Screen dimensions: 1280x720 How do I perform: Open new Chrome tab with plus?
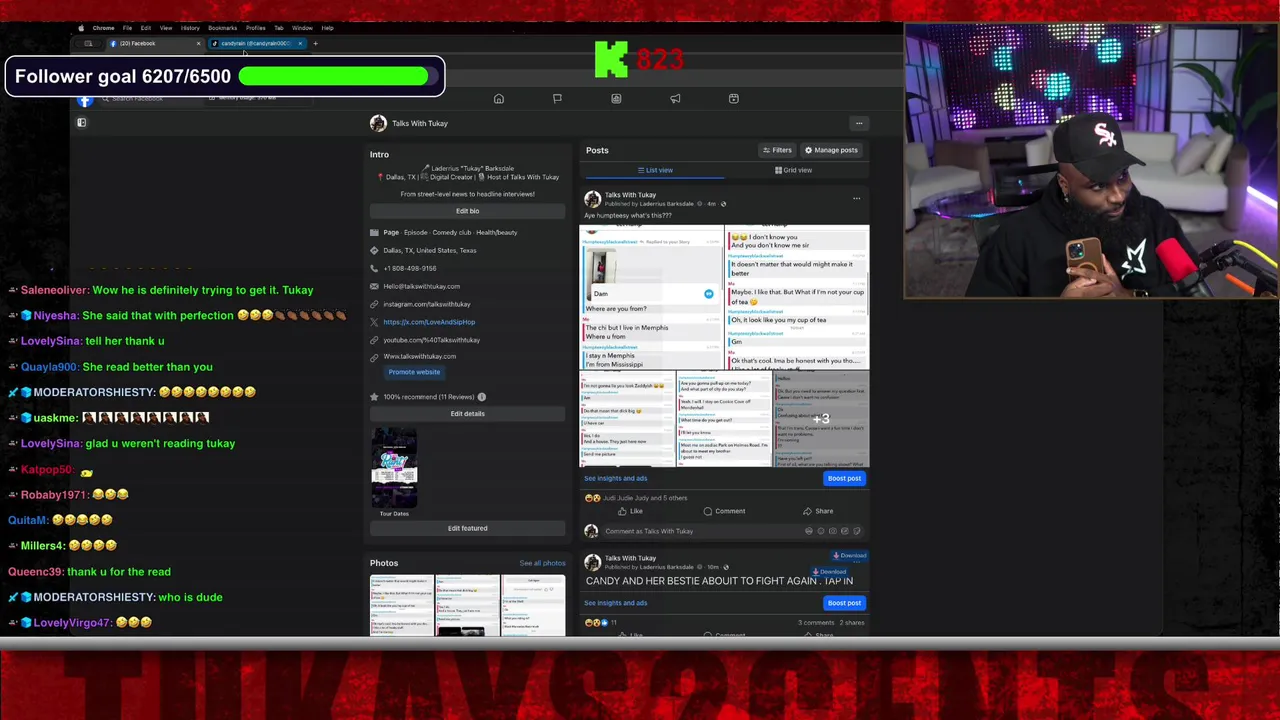coord(315,43)
